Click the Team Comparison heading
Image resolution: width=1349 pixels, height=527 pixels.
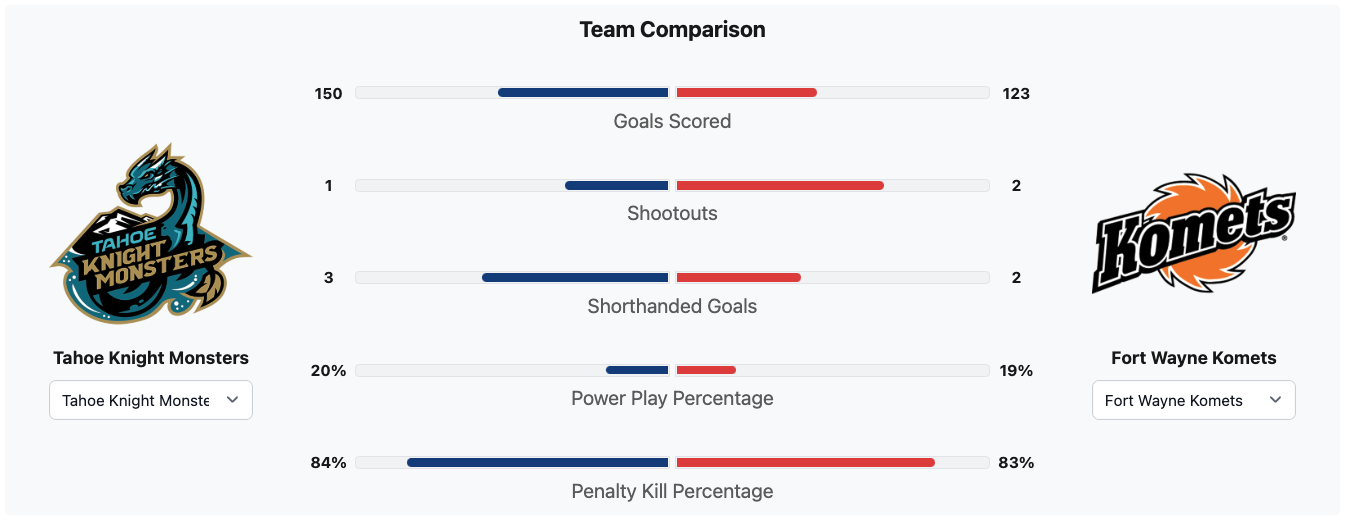(x=672, y=30)
